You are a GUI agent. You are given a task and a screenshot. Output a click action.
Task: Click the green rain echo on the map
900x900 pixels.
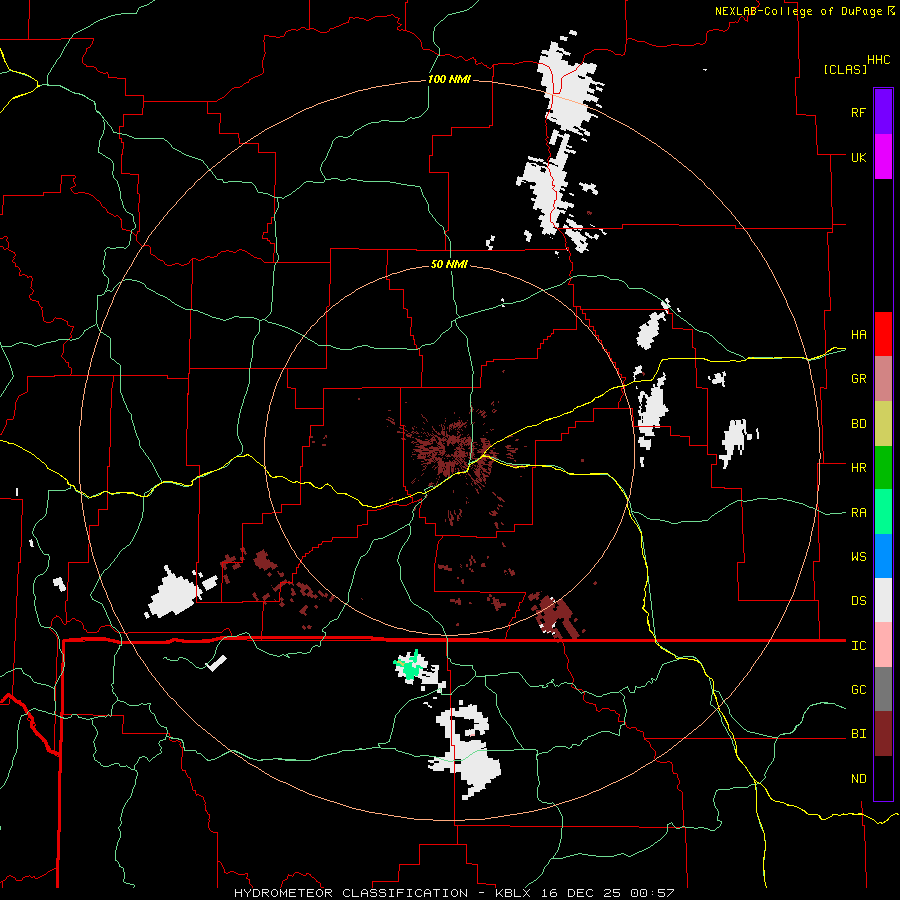(410, 668)
